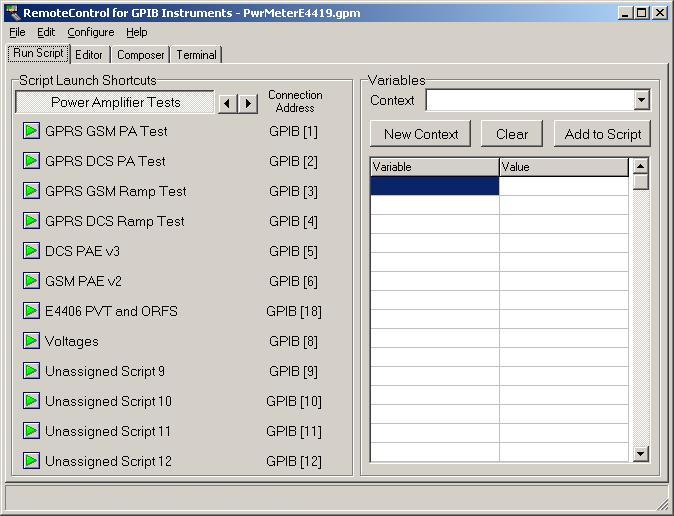Viewport: 674px width, 516px height.
Task: Run the GPRS GSM PA Test script
Action: (31, 131)
